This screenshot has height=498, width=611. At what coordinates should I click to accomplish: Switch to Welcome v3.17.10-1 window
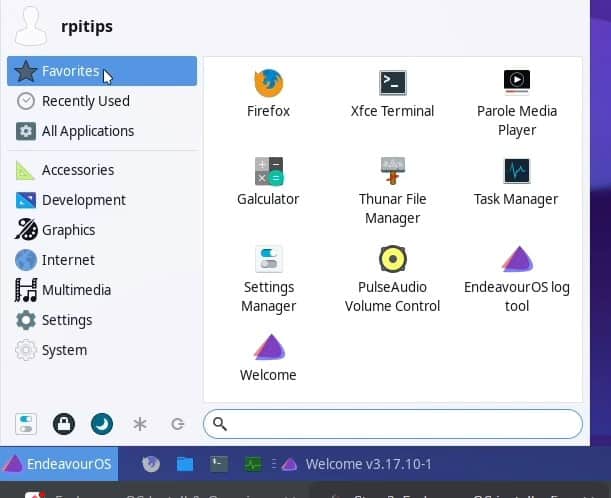(x=357, y=464)
